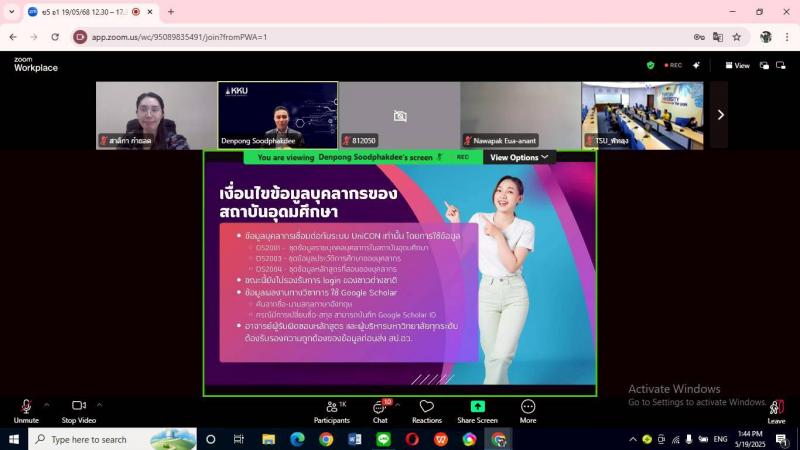Open the Windows Start menu
Screen dimensions: 800x450
click(x=14, y=439)
